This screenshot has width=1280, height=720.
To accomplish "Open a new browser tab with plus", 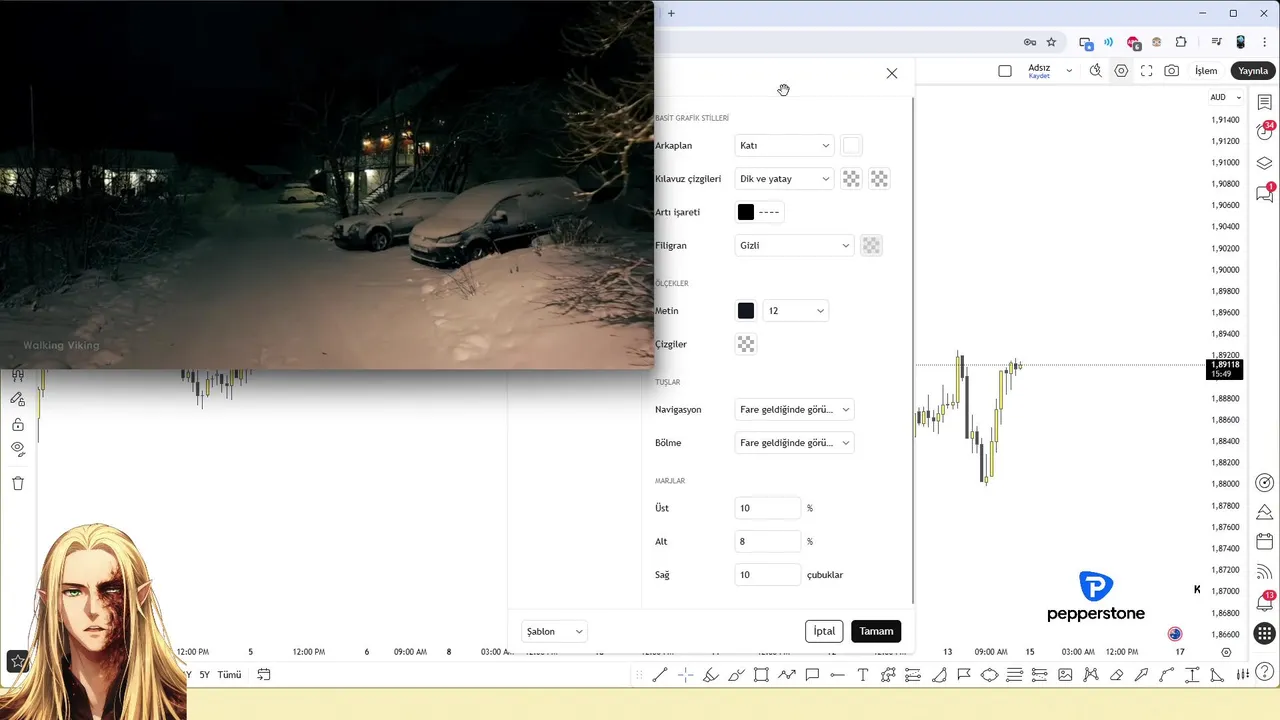I will pyautogui.click(x=671, y=13).
